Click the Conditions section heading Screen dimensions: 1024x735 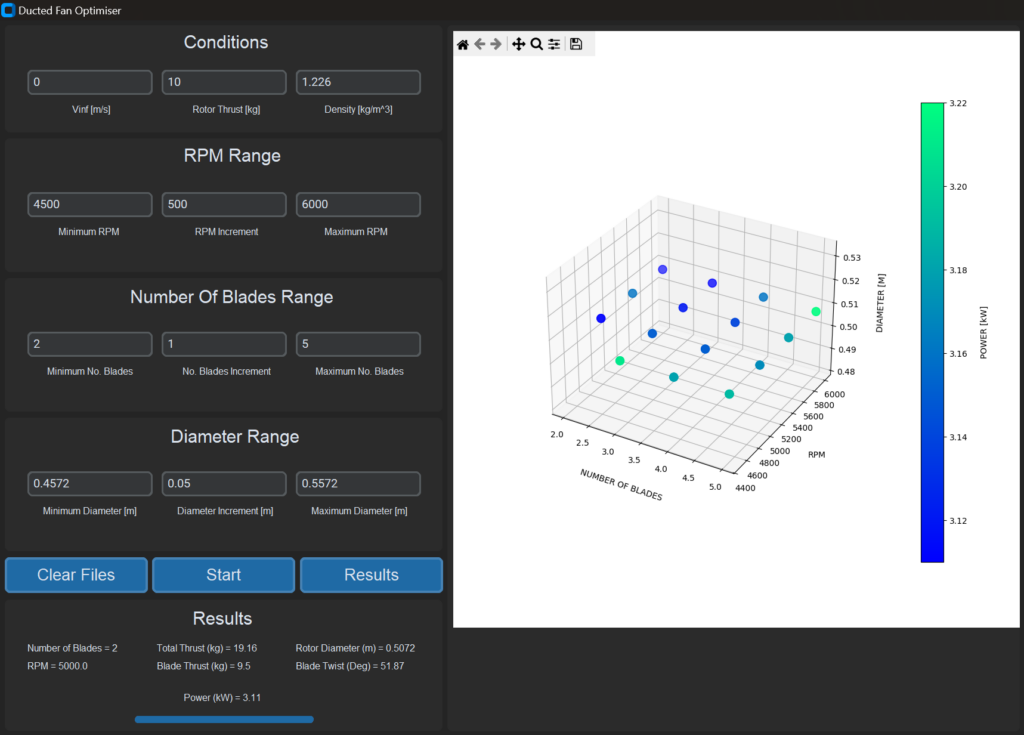226,42
